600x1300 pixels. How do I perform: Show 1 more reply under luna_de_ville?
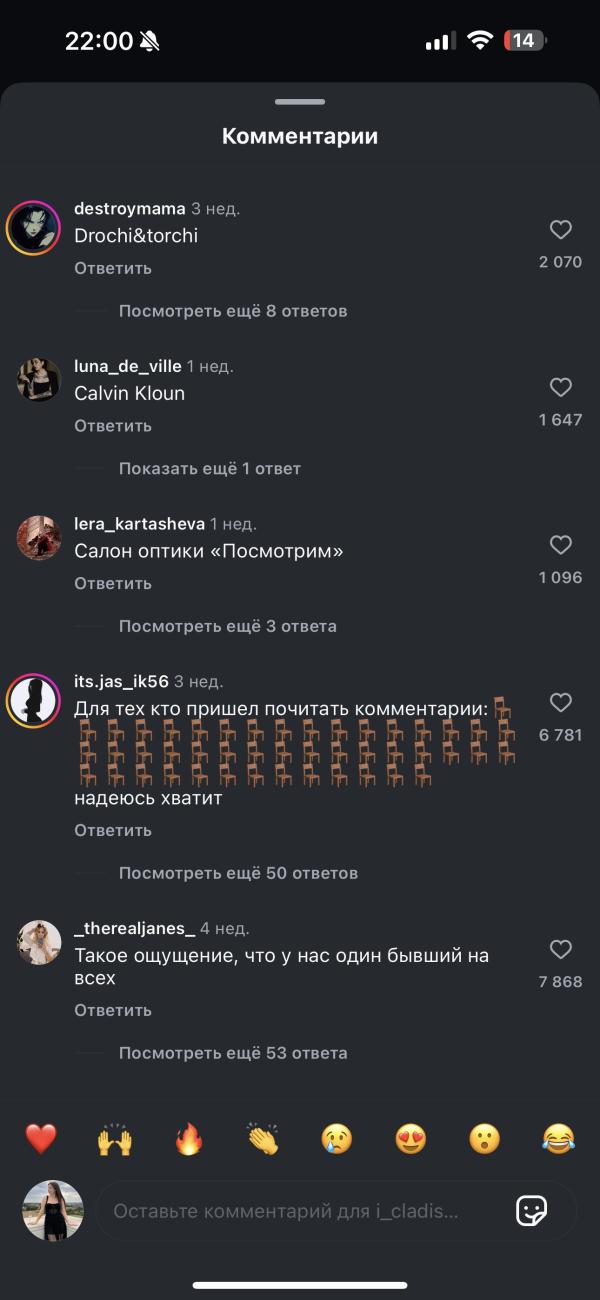tap(209, 468)
